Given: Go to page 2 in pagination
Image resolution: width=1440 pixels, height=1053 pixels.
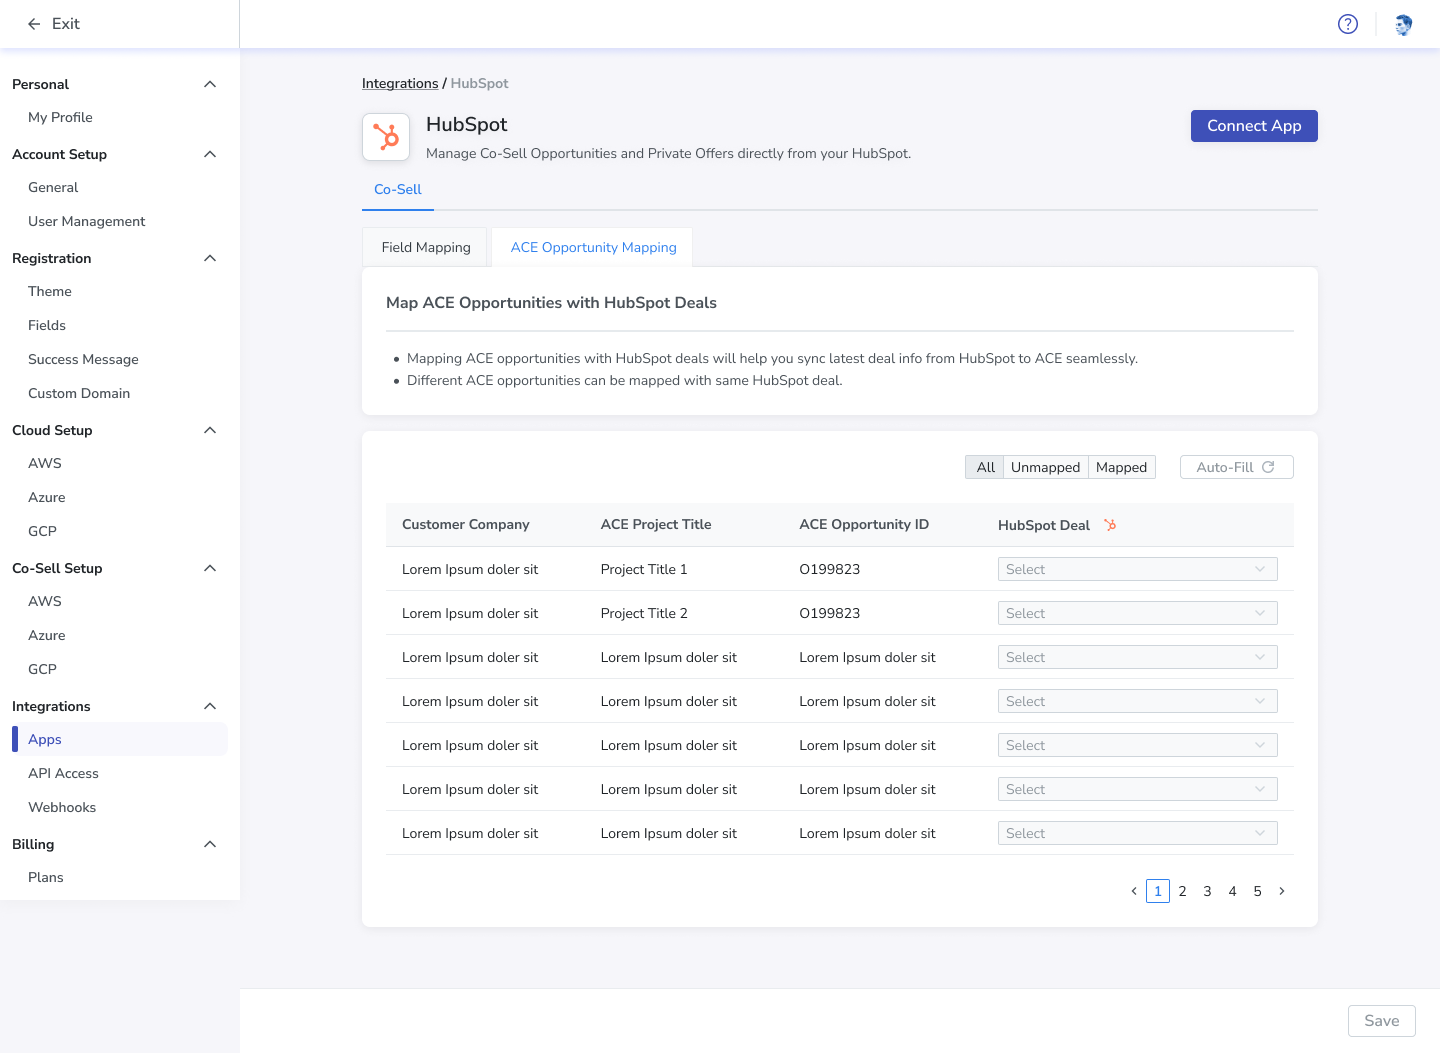Looking at the screenshot, I should pos(1182,891).
